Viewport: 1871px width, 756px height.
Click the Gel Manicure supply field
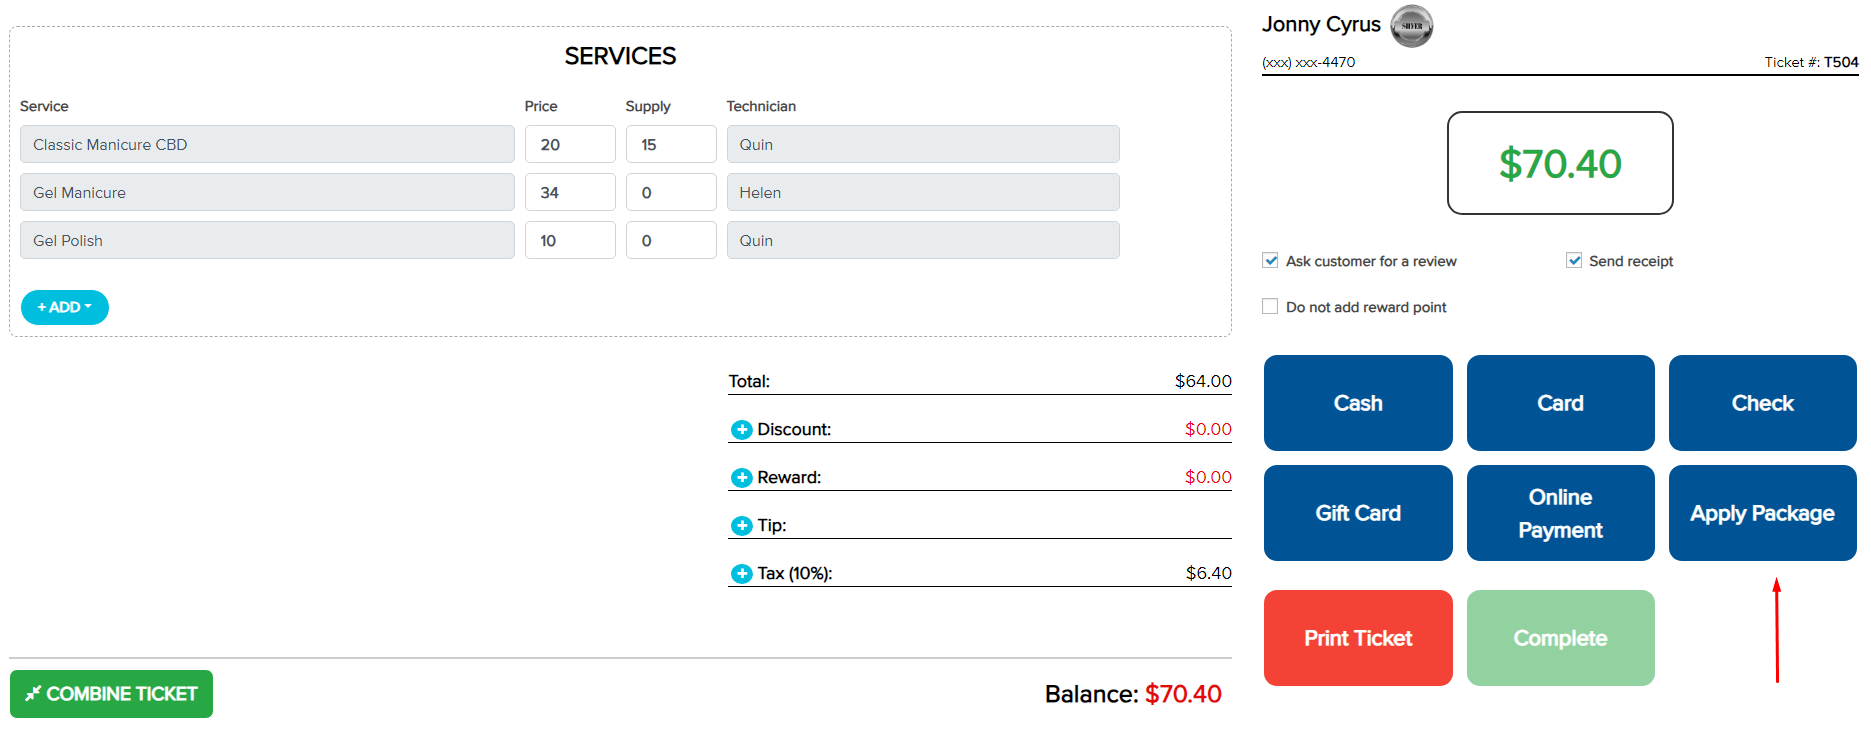tap(670, 193)
